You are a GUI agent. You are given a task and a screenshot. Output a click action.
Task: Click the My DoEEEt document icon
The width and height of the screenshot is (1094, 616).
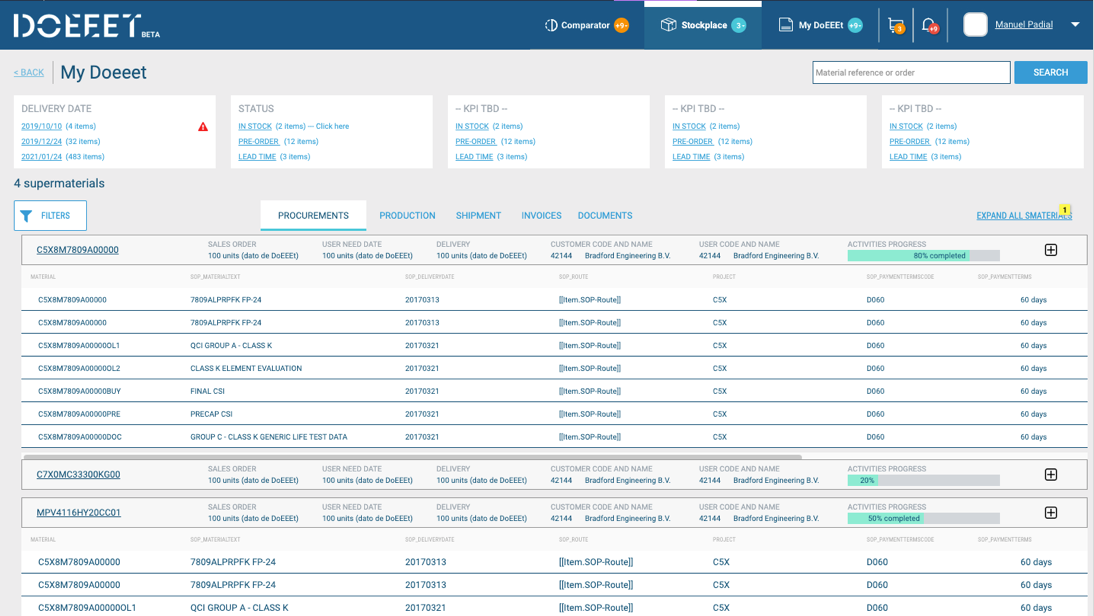786,25
